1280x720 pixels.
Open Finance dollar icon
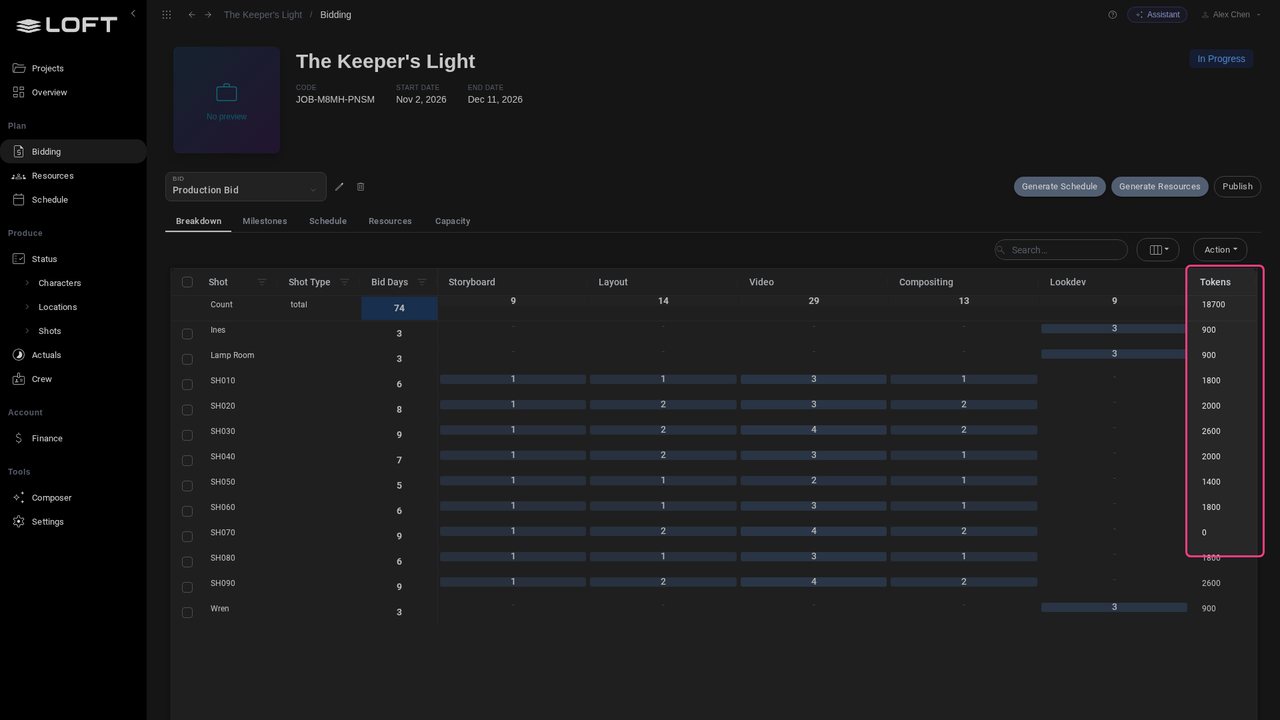pos(18,438)
